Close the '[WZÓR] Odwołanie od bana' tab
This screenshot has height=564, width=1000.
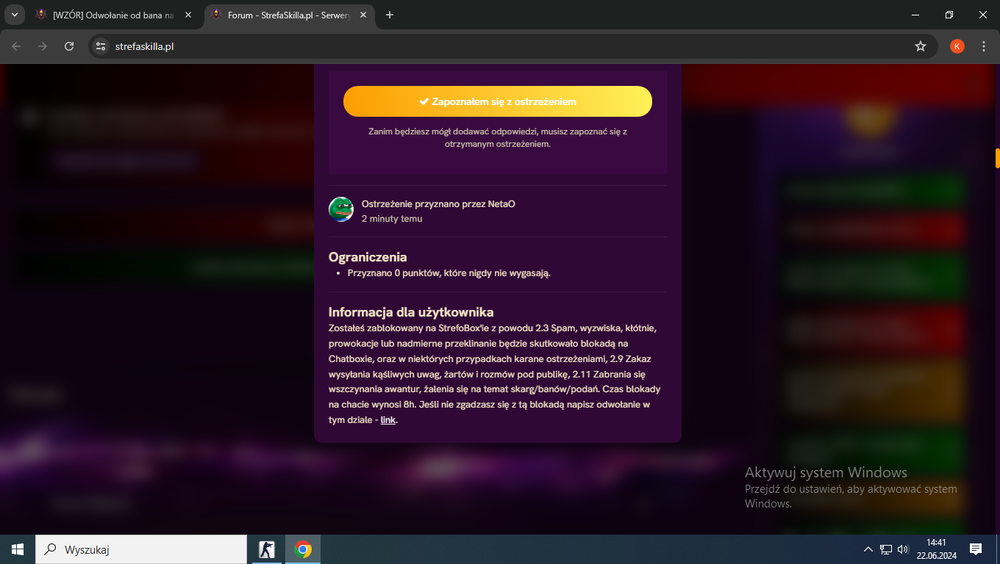[x=188, y=15]
